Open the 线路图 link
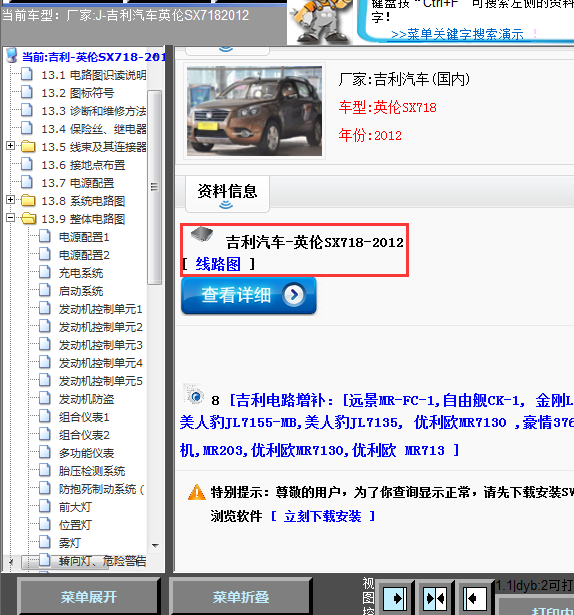This screenshot has width=574, height=615. [218, 264]
